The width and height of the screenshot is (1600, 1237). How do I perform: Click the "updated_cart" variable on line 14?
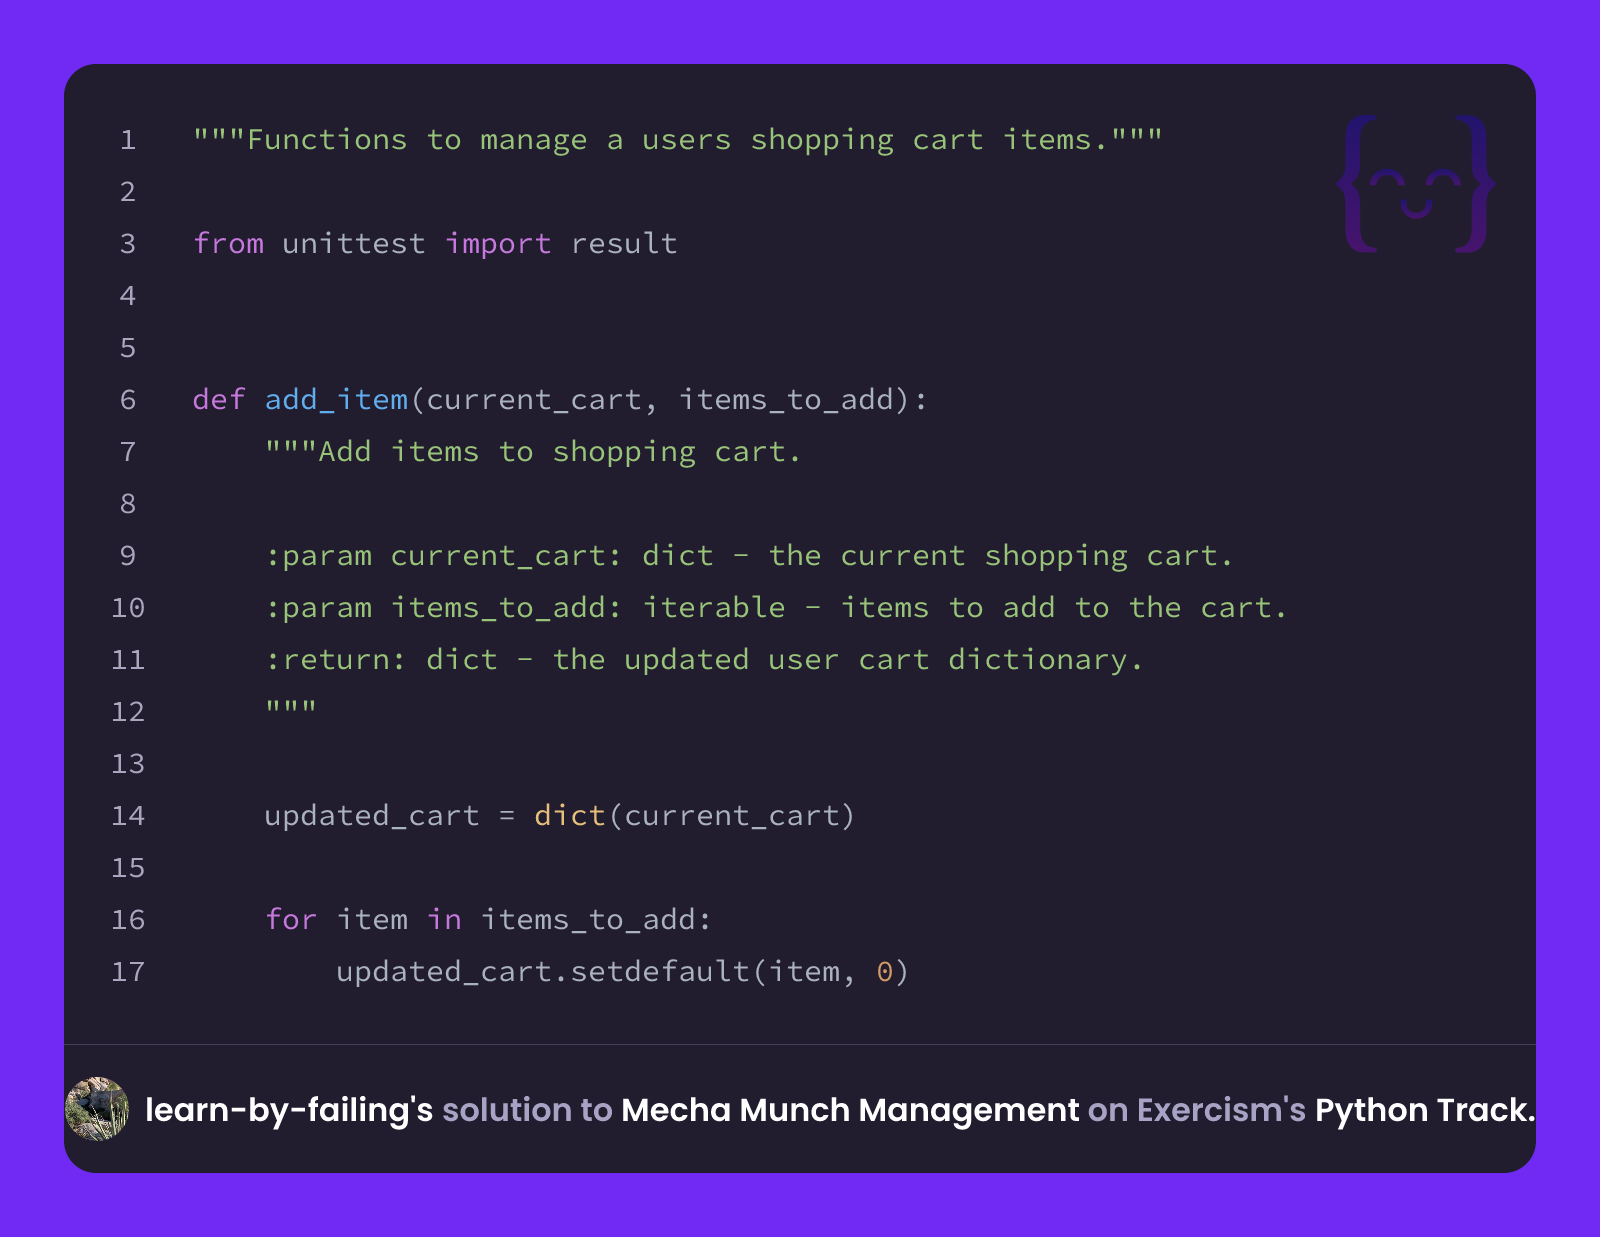click(x=372, y=816)
